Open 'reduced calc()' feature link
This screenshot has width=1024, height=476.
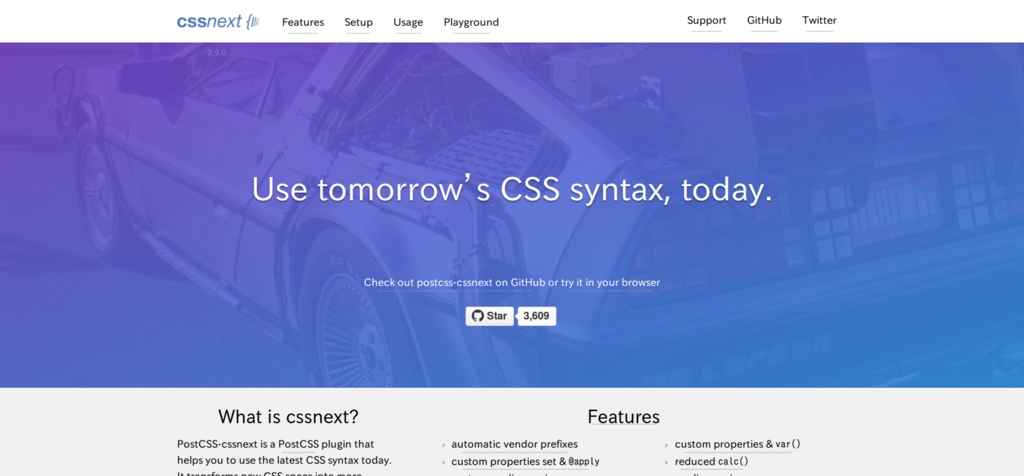[711, 462]
